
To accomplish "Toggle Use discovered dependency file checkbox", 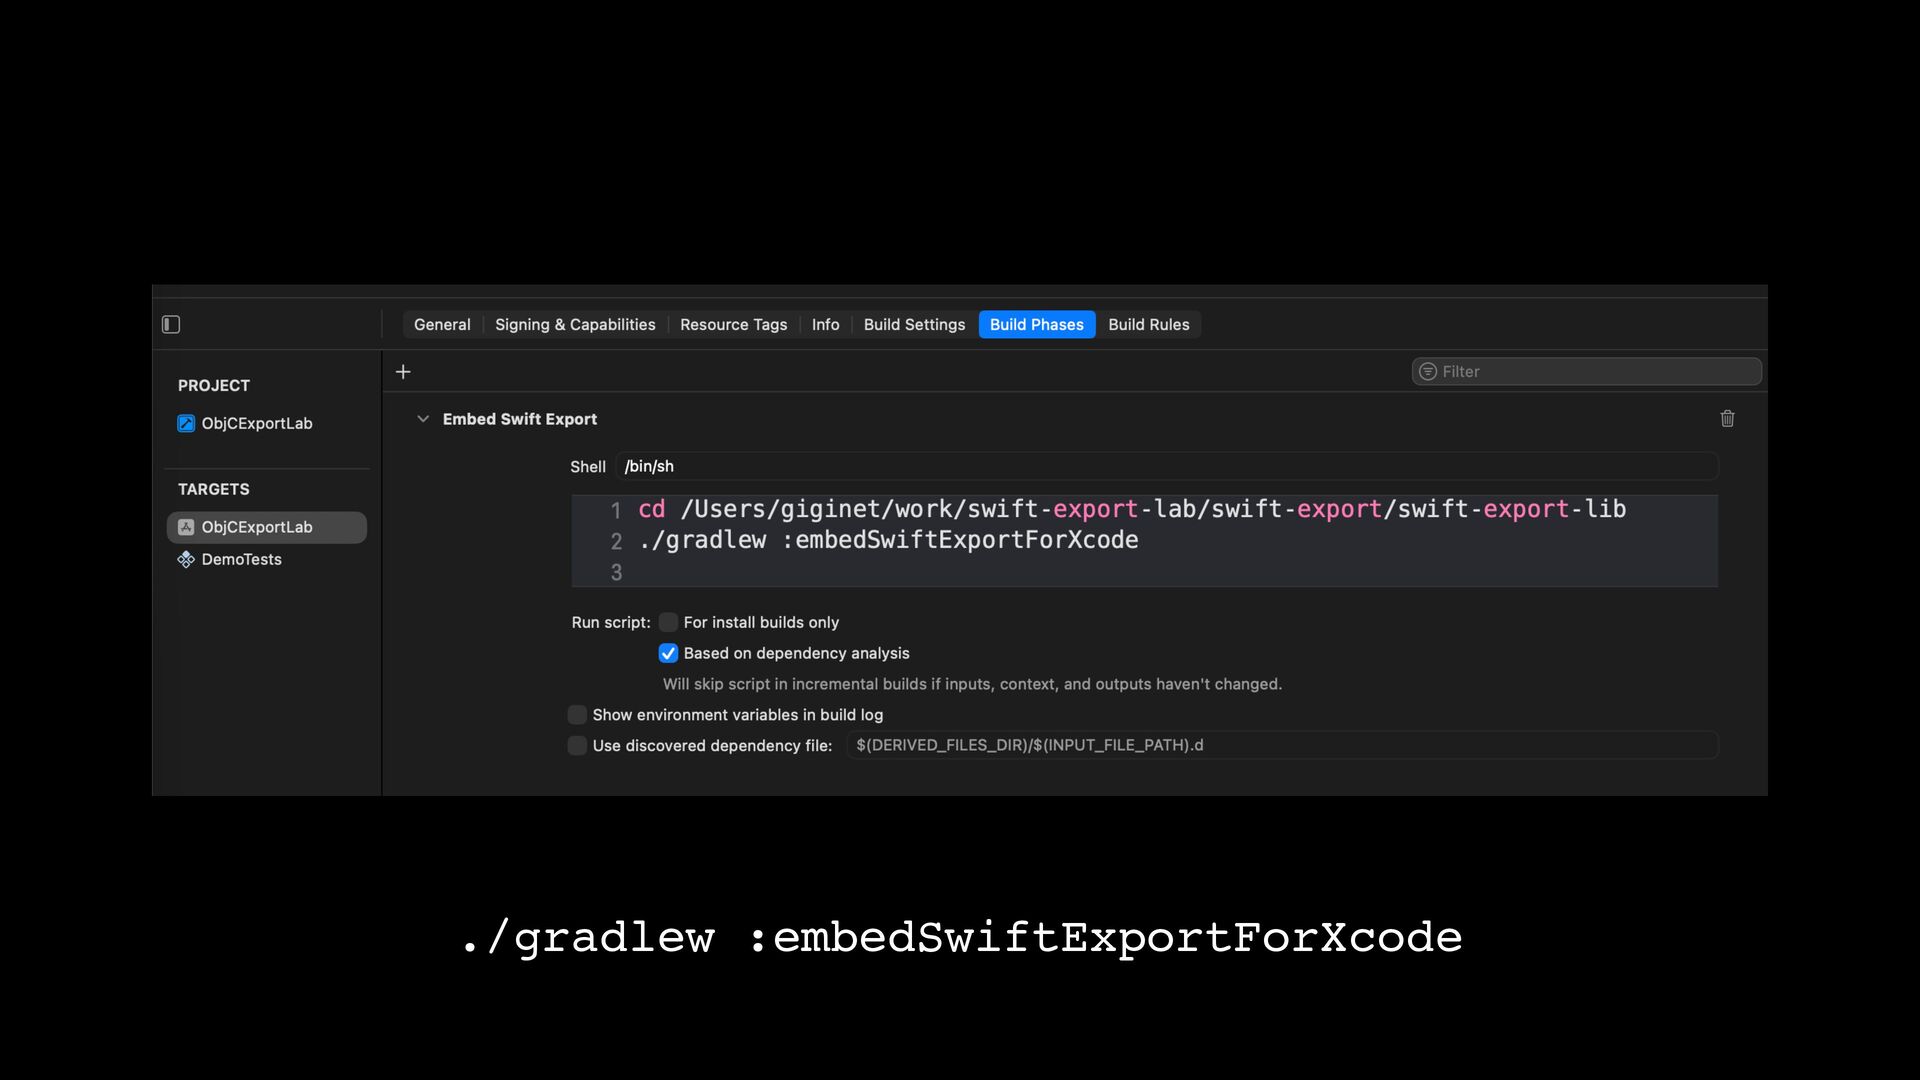I will [577, 746].
